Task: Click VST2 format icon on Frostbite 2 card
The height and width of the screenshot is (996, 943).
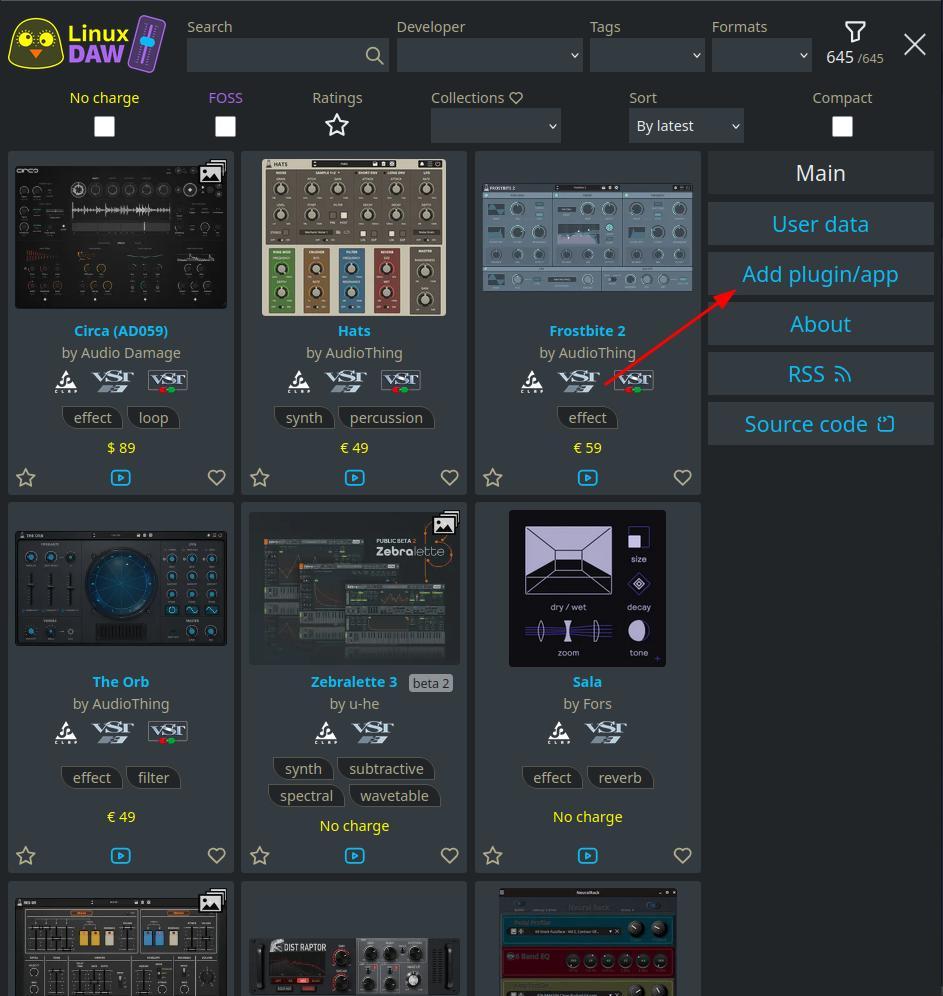Action: [x=634, y=381]
